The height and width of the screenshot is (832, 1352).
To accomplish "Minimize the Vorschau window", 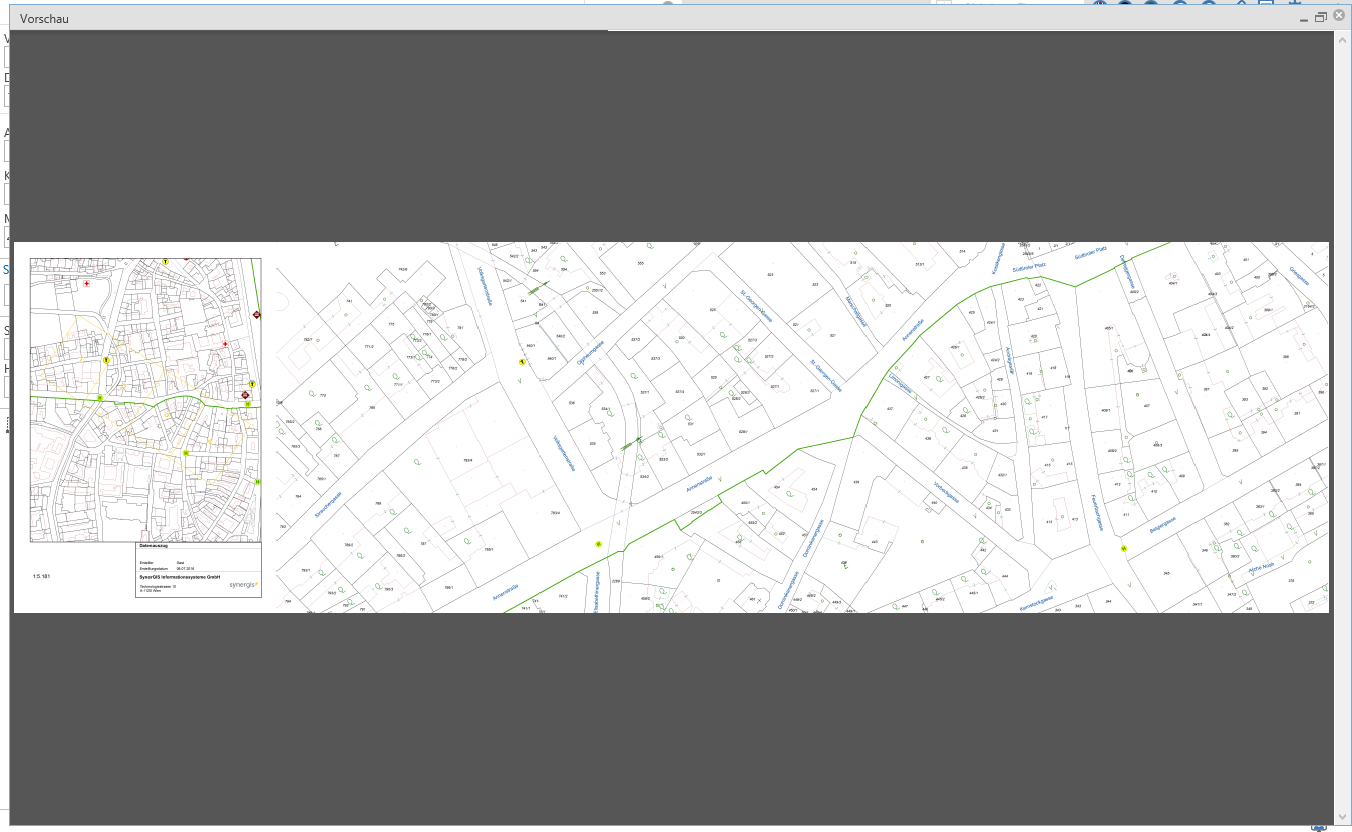I will (x=1303, y=18).
